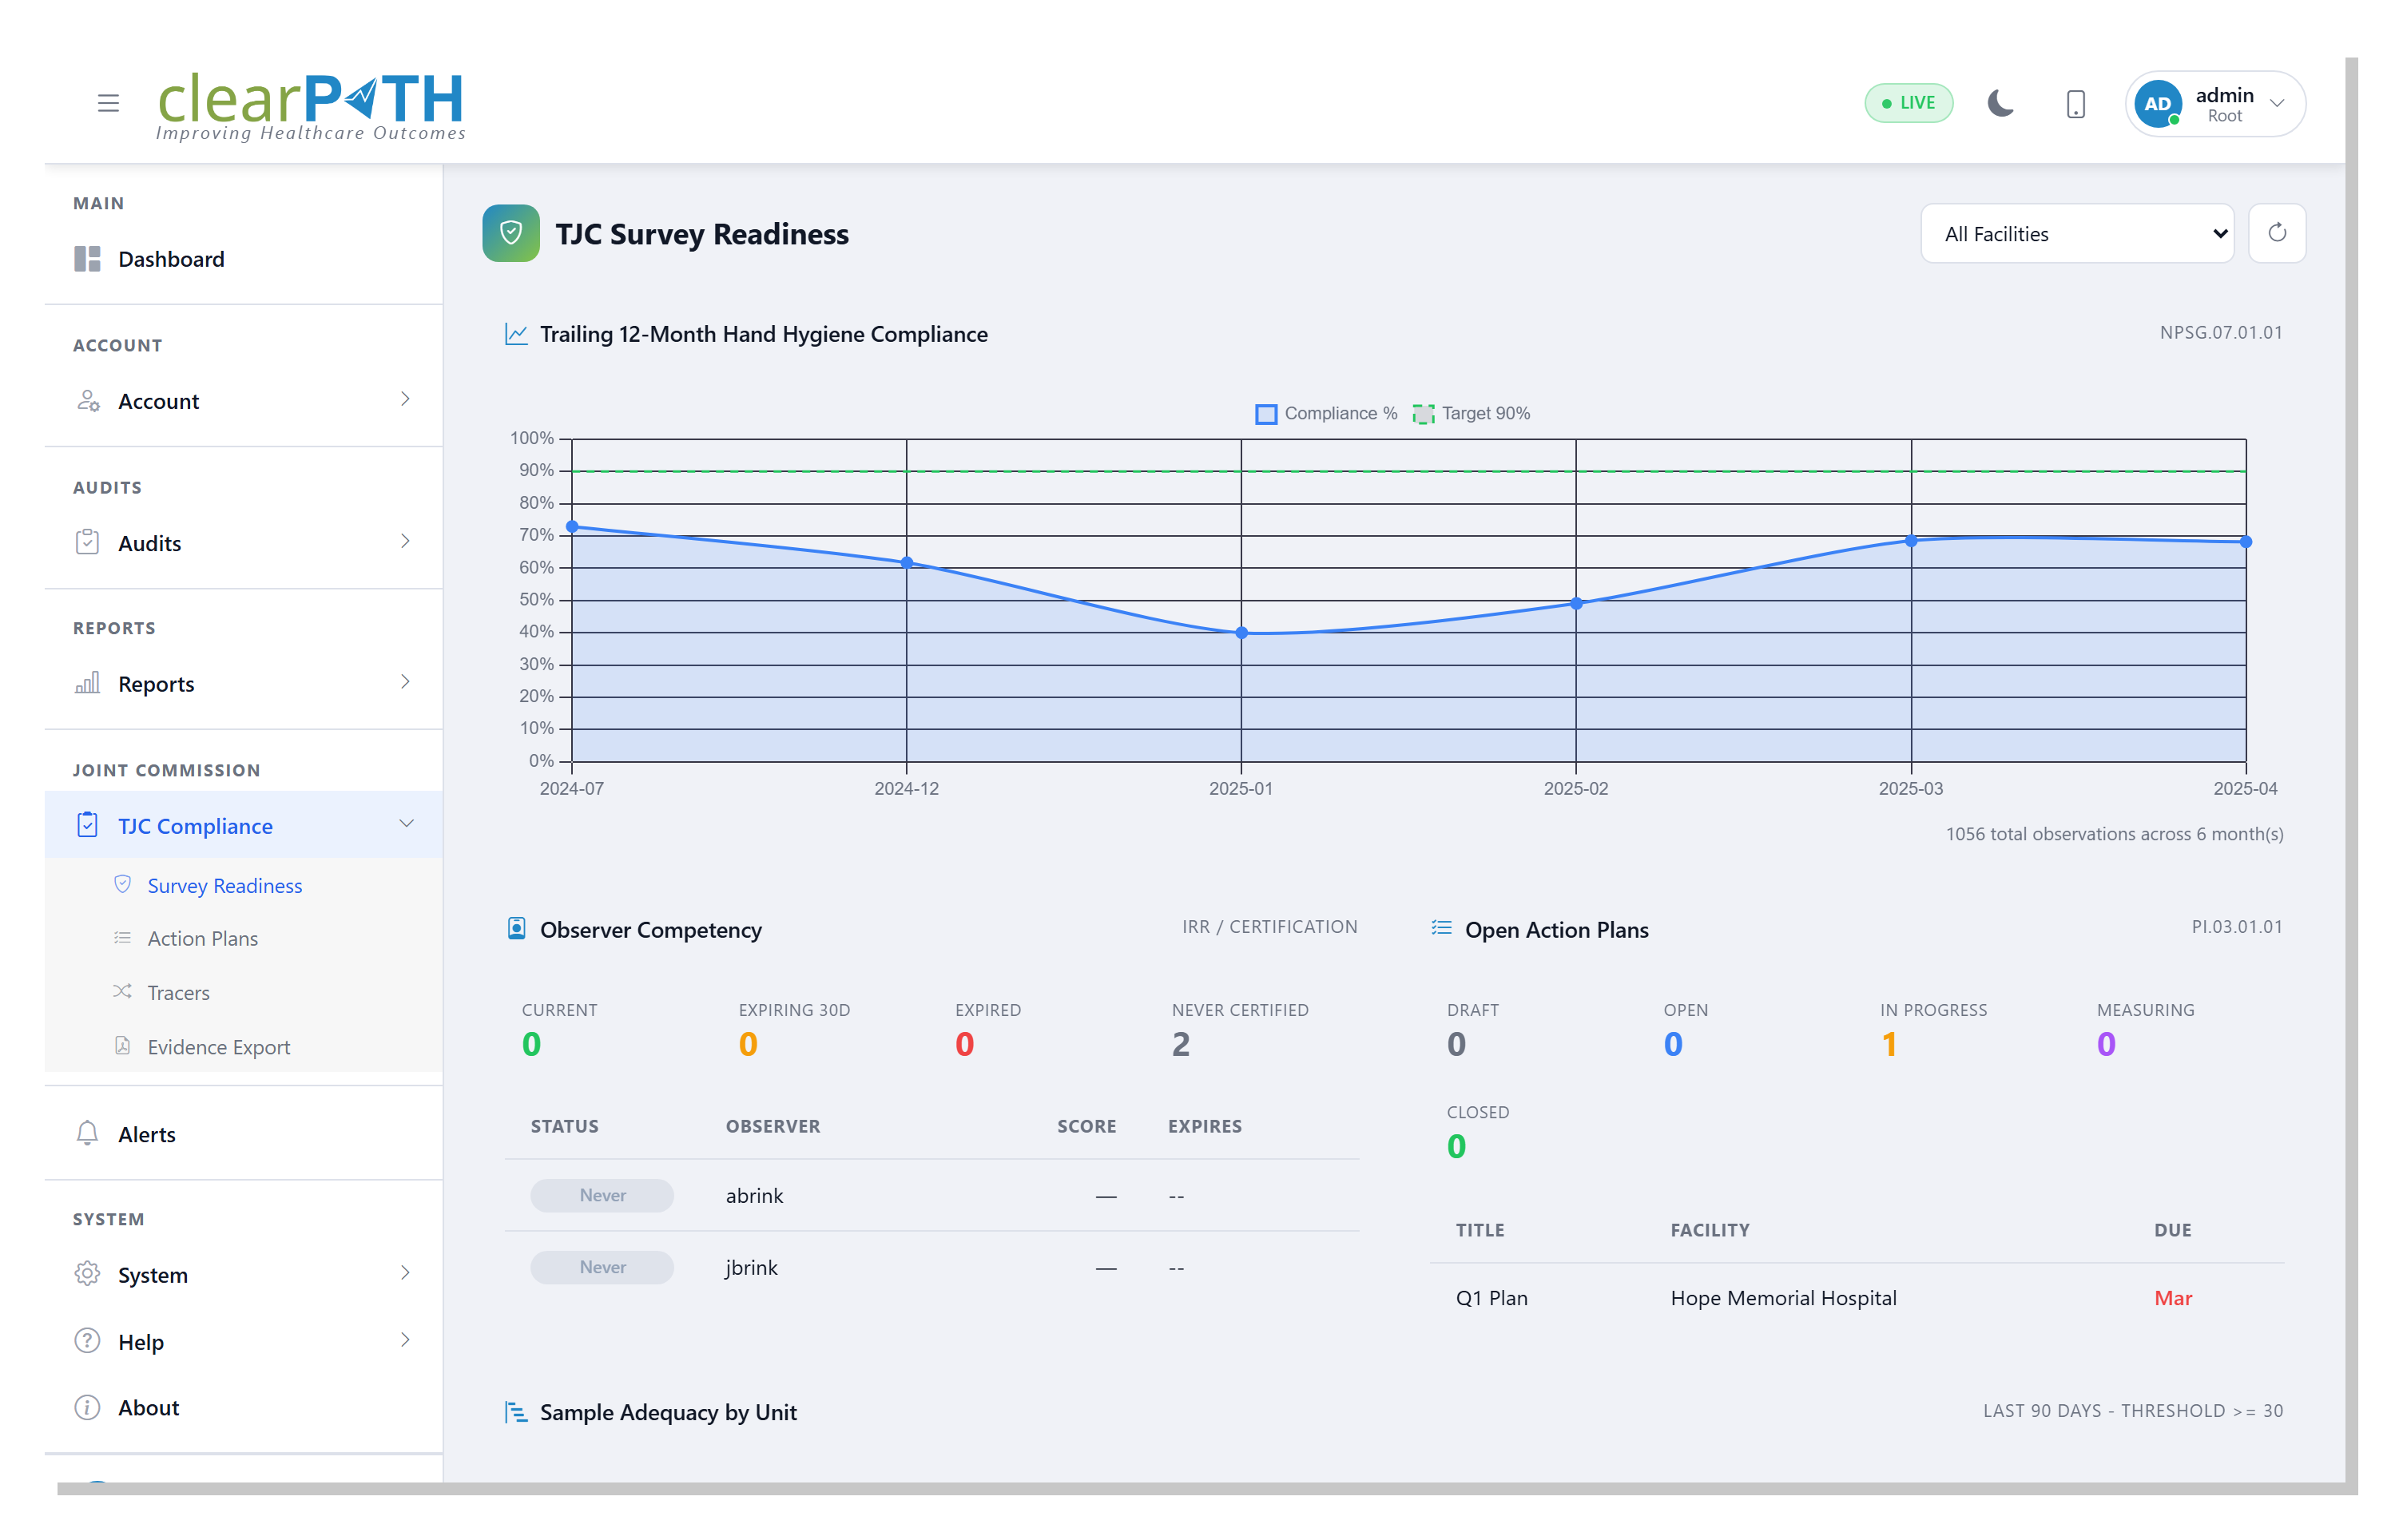The width and height of the screenshot is (2403, 1540).
Task: Enable dark mode via moon icon
Action: pyautogui.click(x=2000, y=102)
